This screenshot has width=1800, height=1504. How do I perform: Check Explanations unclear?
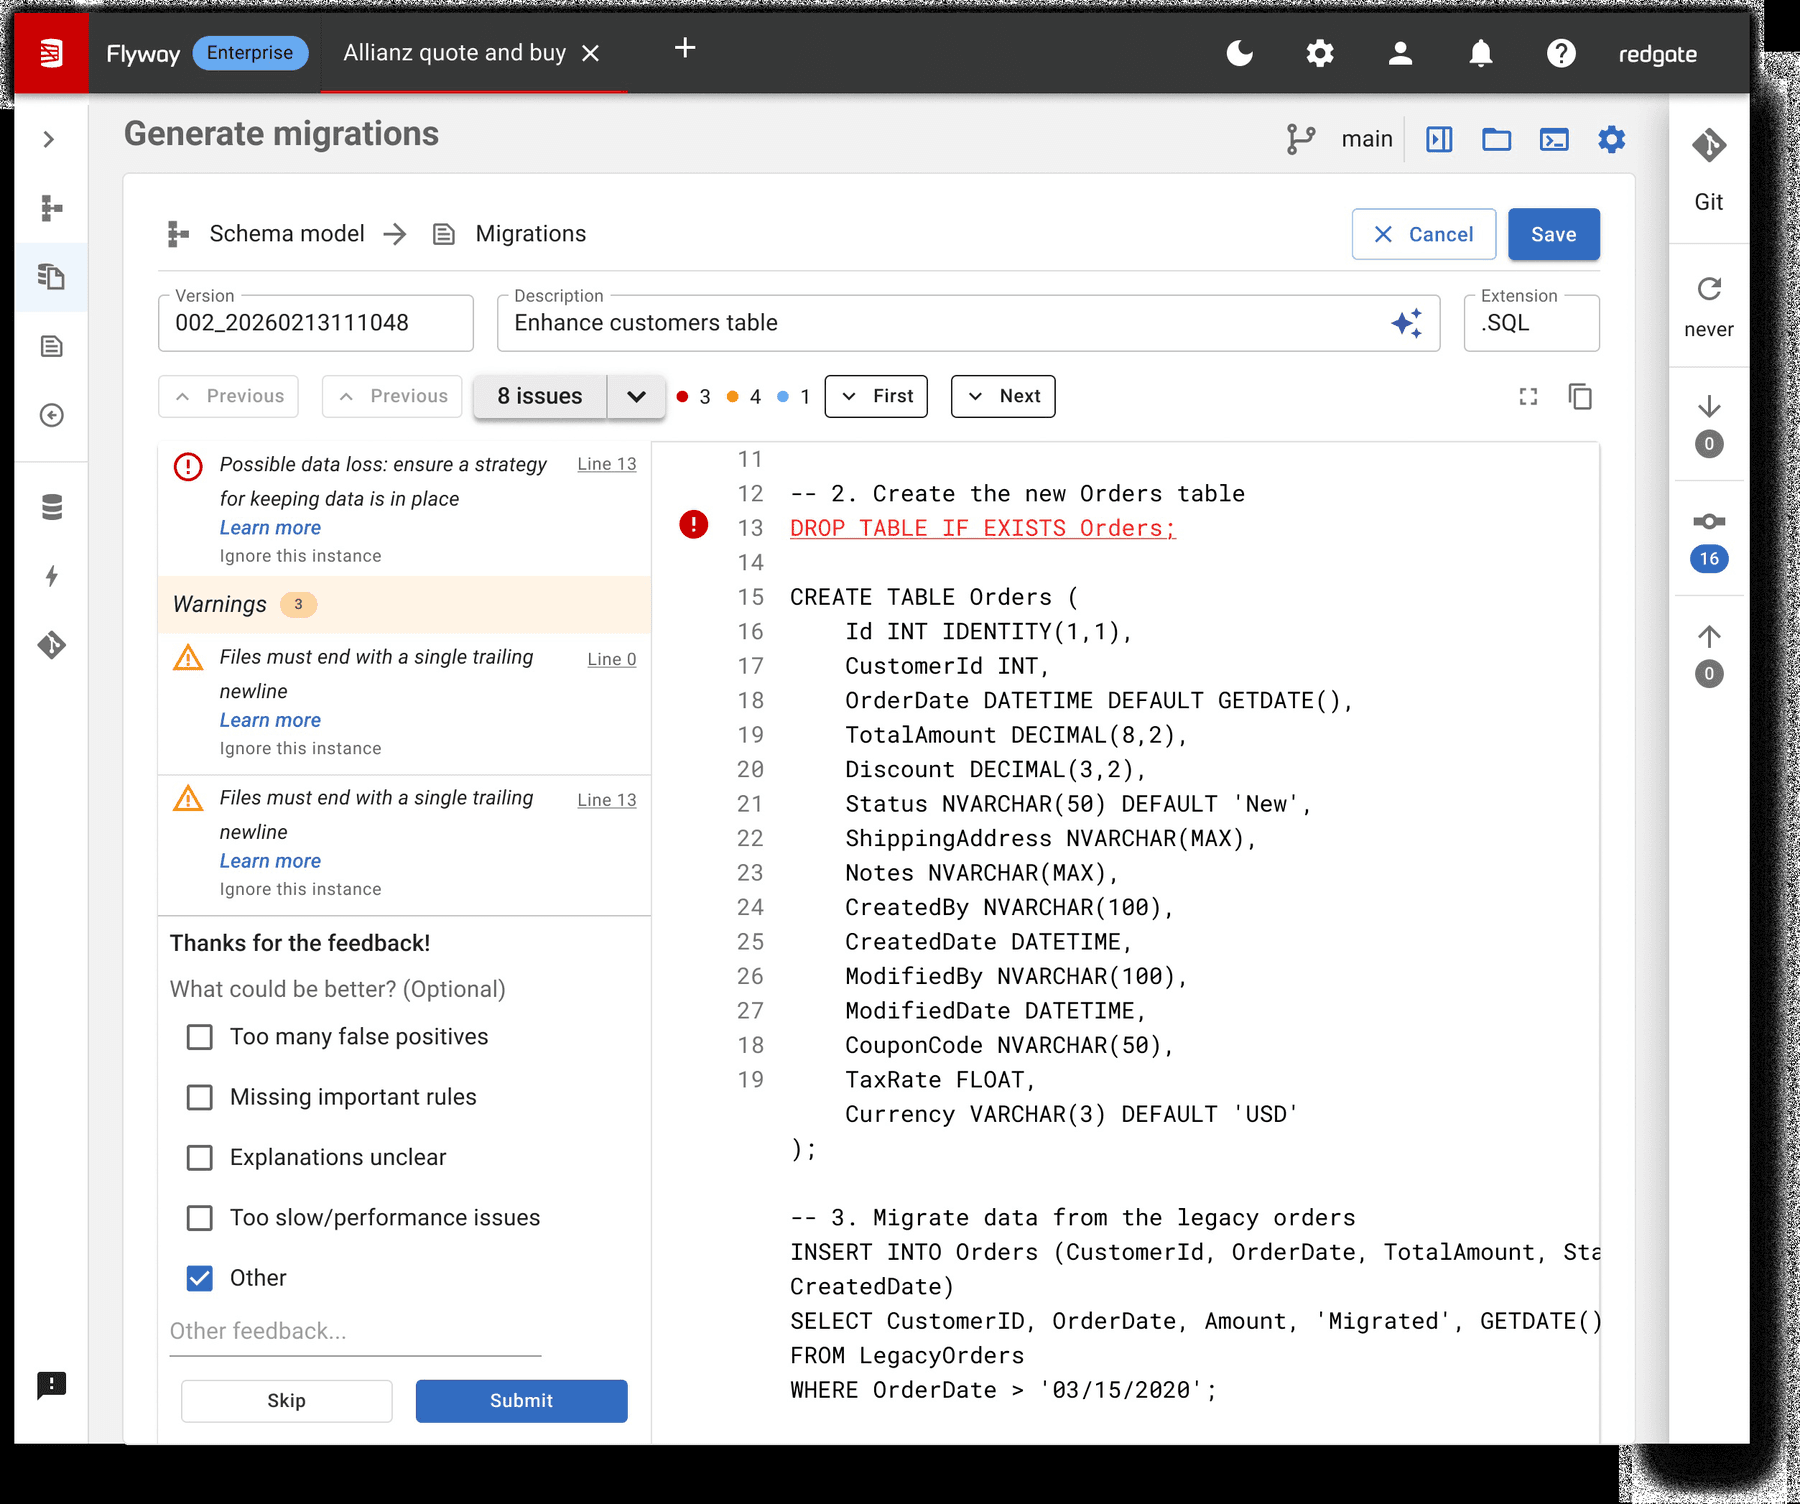tap(200, 1157)
